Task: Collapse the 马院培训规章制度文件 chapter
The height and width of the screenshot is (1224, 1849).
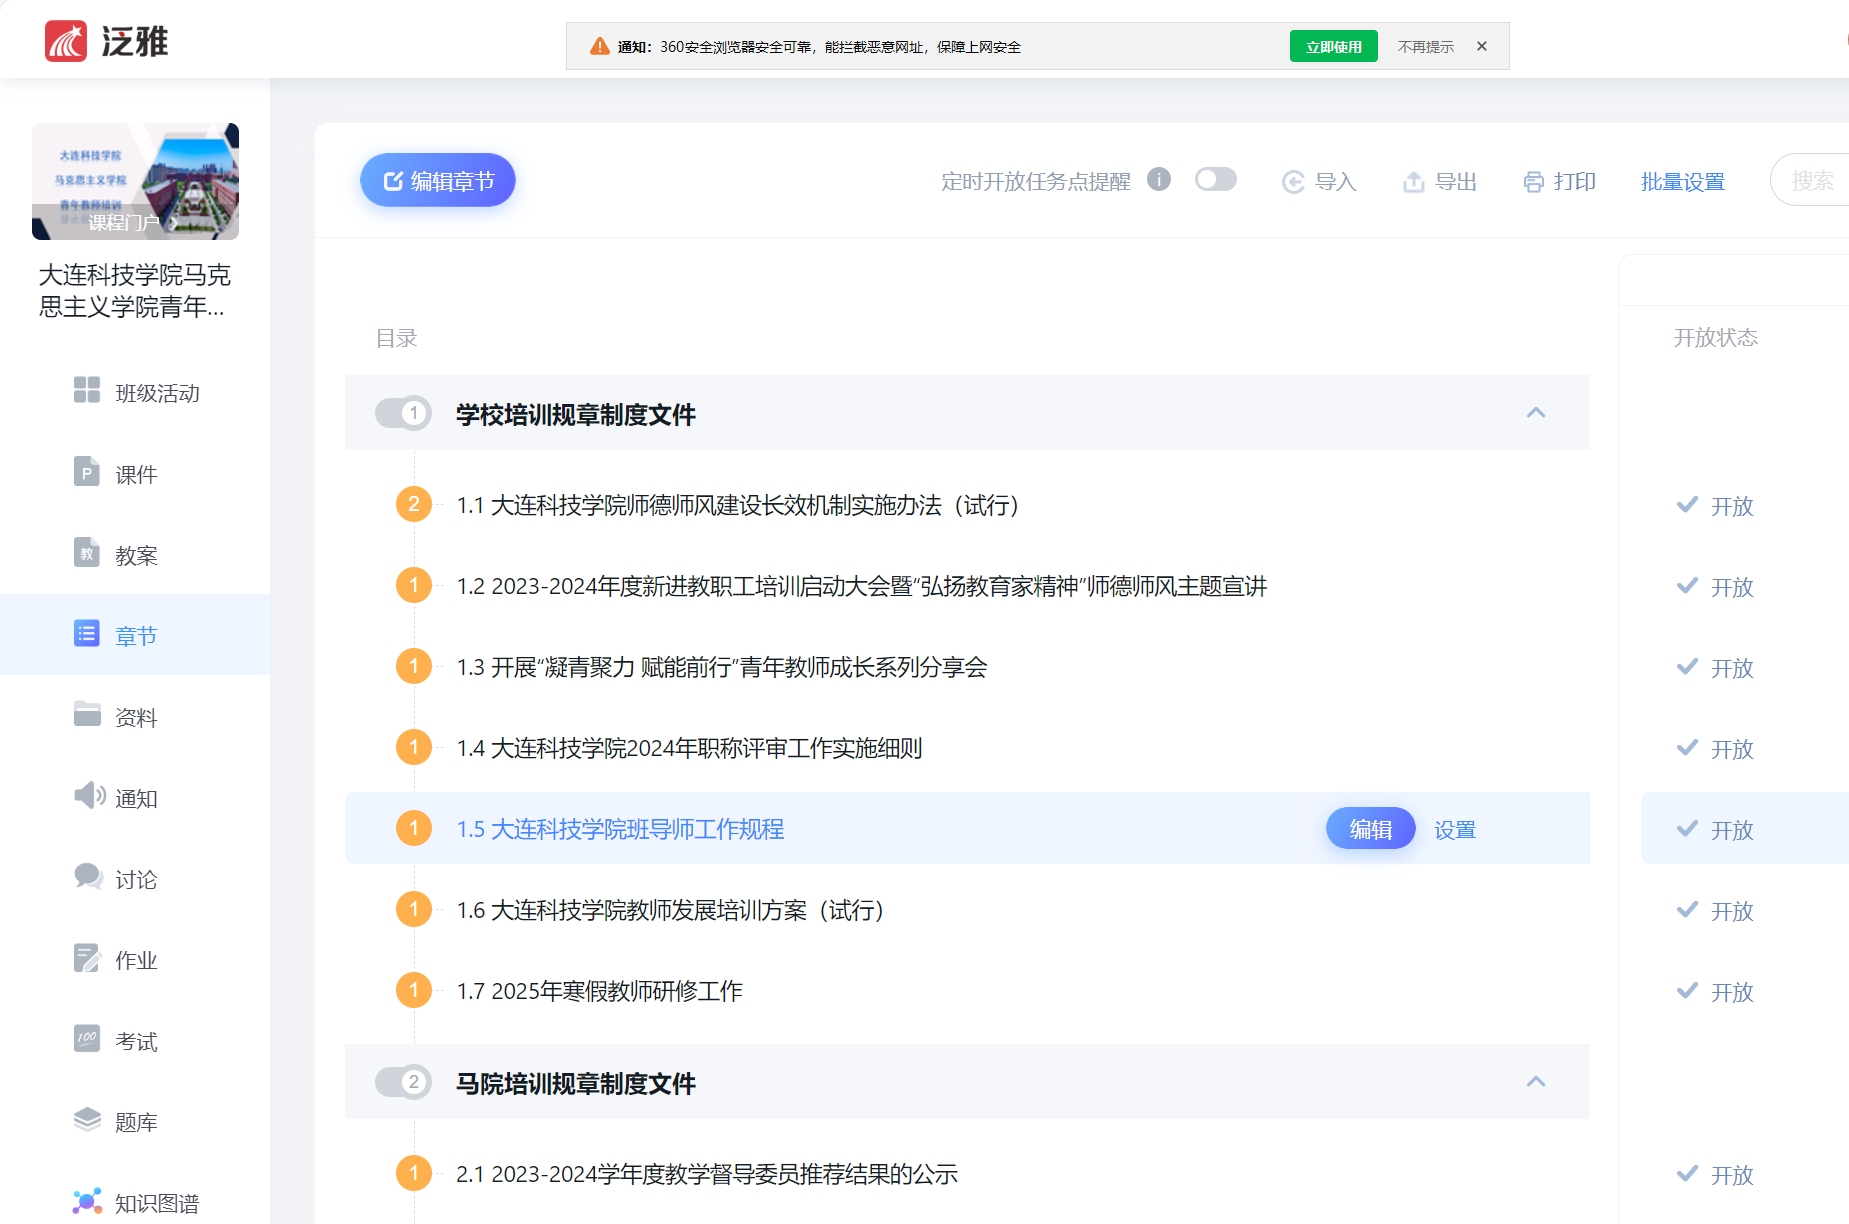Action: point(1536,1081)
